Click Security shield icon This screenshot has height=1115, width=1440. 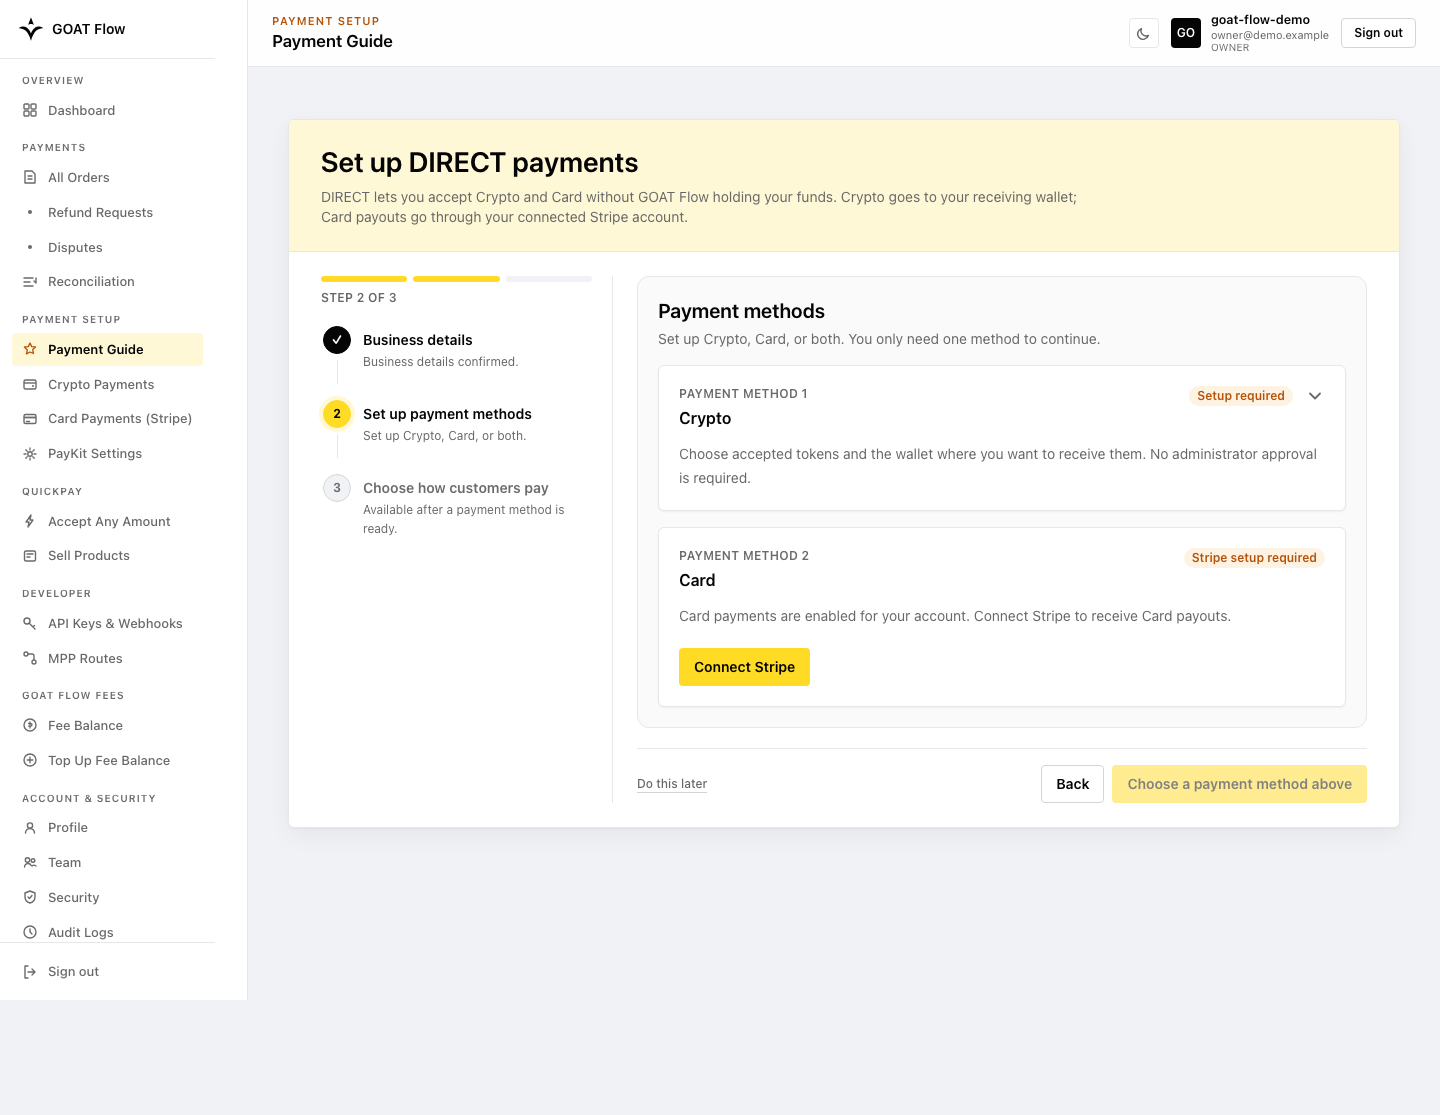[30, 897]
